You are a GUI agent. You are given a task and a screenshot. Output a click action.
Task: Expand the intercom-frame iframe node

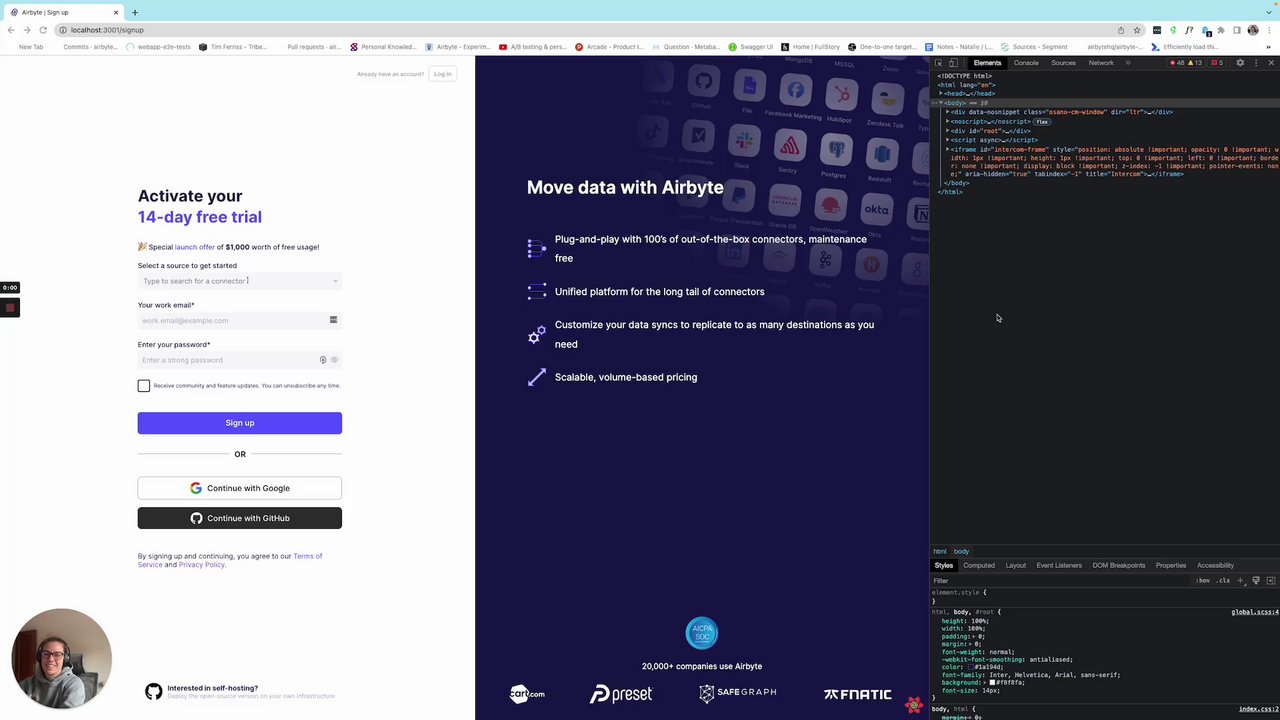947,150
